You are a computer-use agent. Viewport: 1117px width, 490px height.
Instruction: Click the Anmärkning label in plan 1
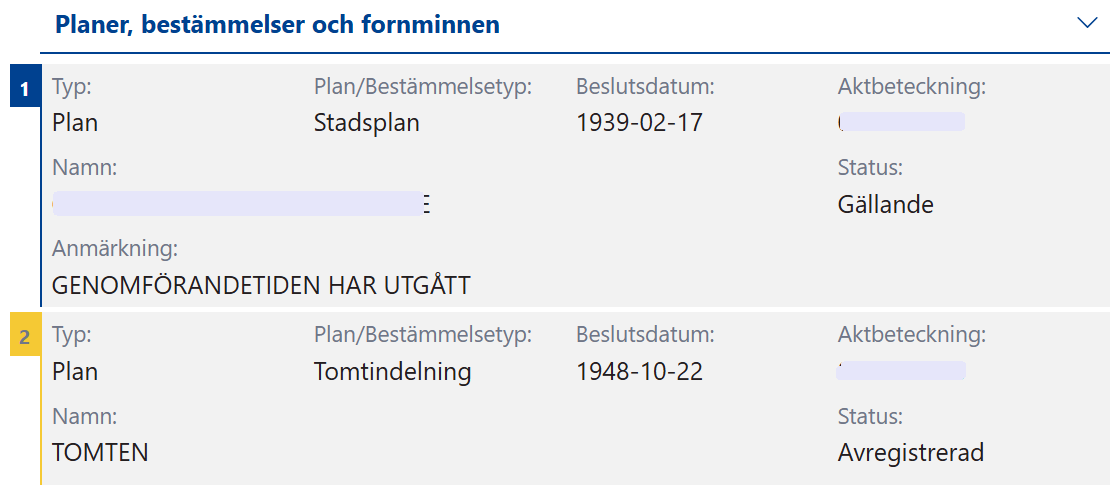coord(115,248)
